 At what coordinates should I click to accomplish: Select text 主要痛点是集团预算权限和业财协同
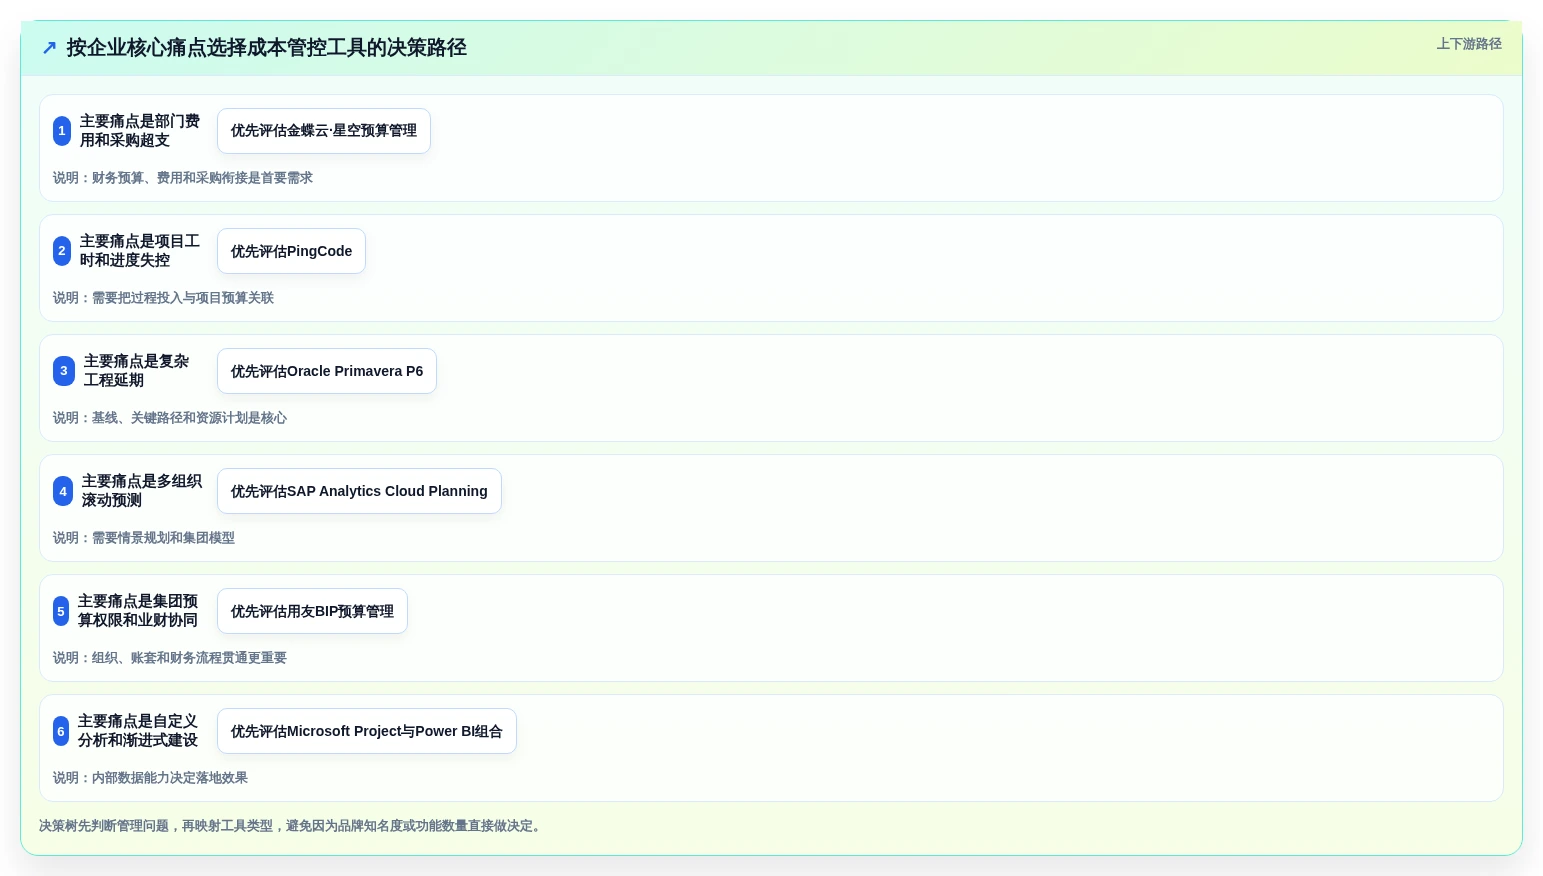click(x=138, y=611)
